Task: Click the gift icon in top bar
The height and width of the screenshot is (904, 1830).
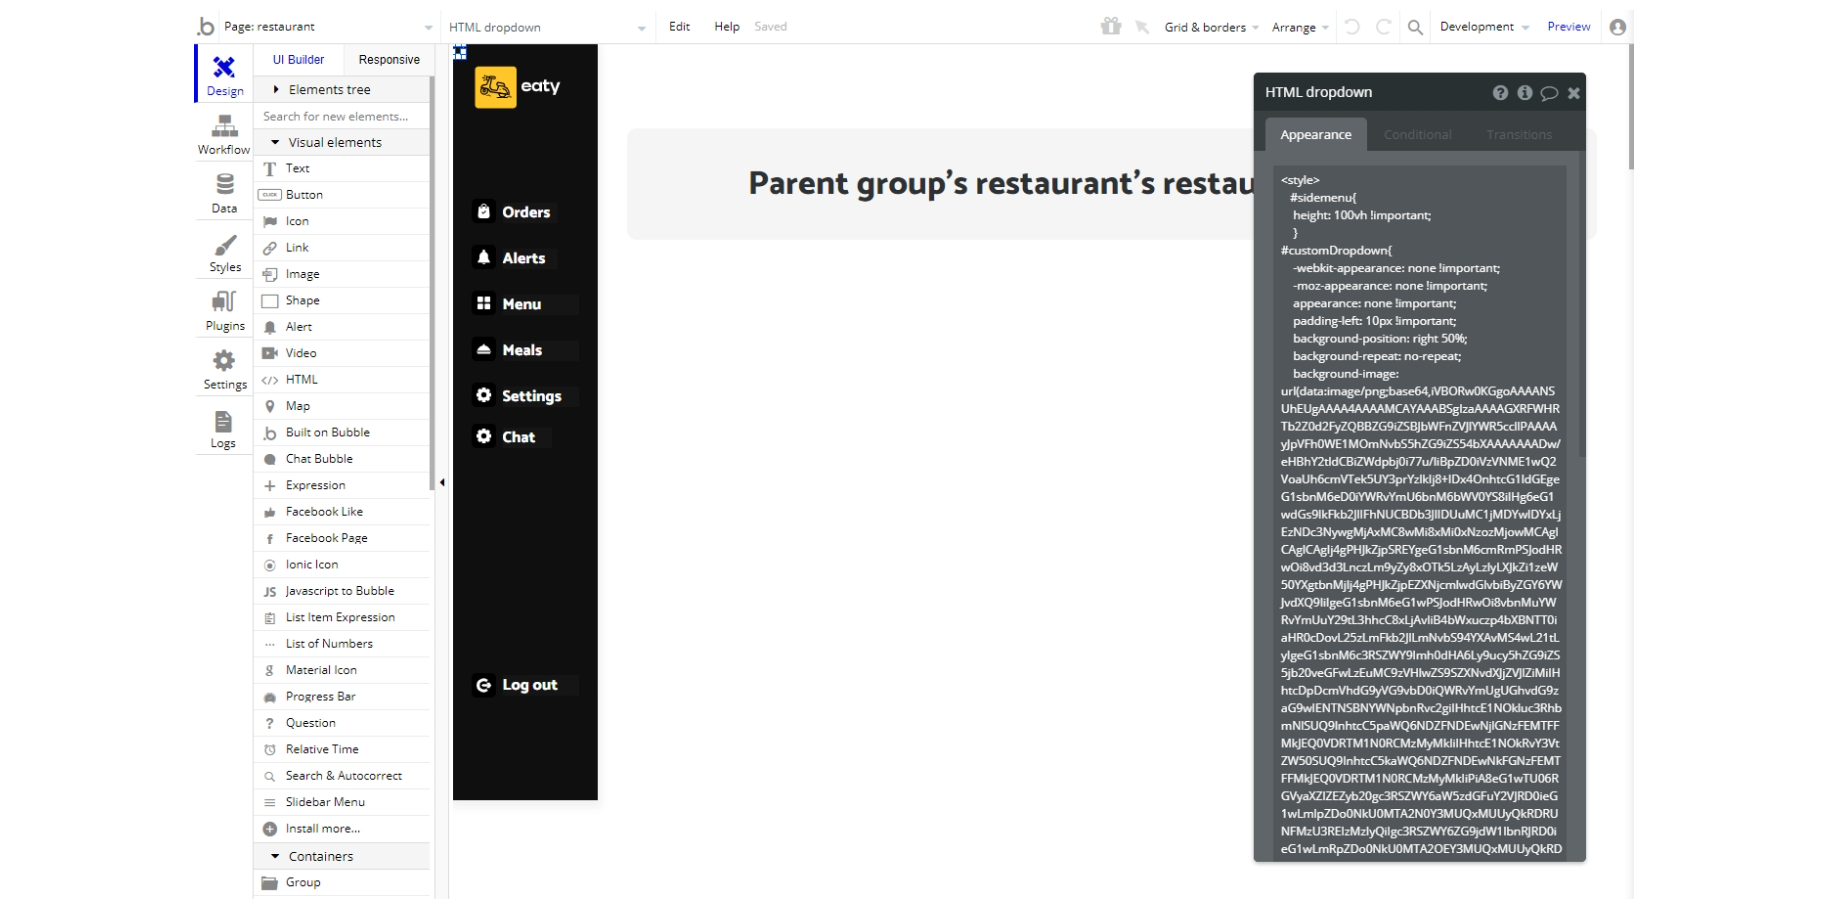Action: tap(1111, 27)
